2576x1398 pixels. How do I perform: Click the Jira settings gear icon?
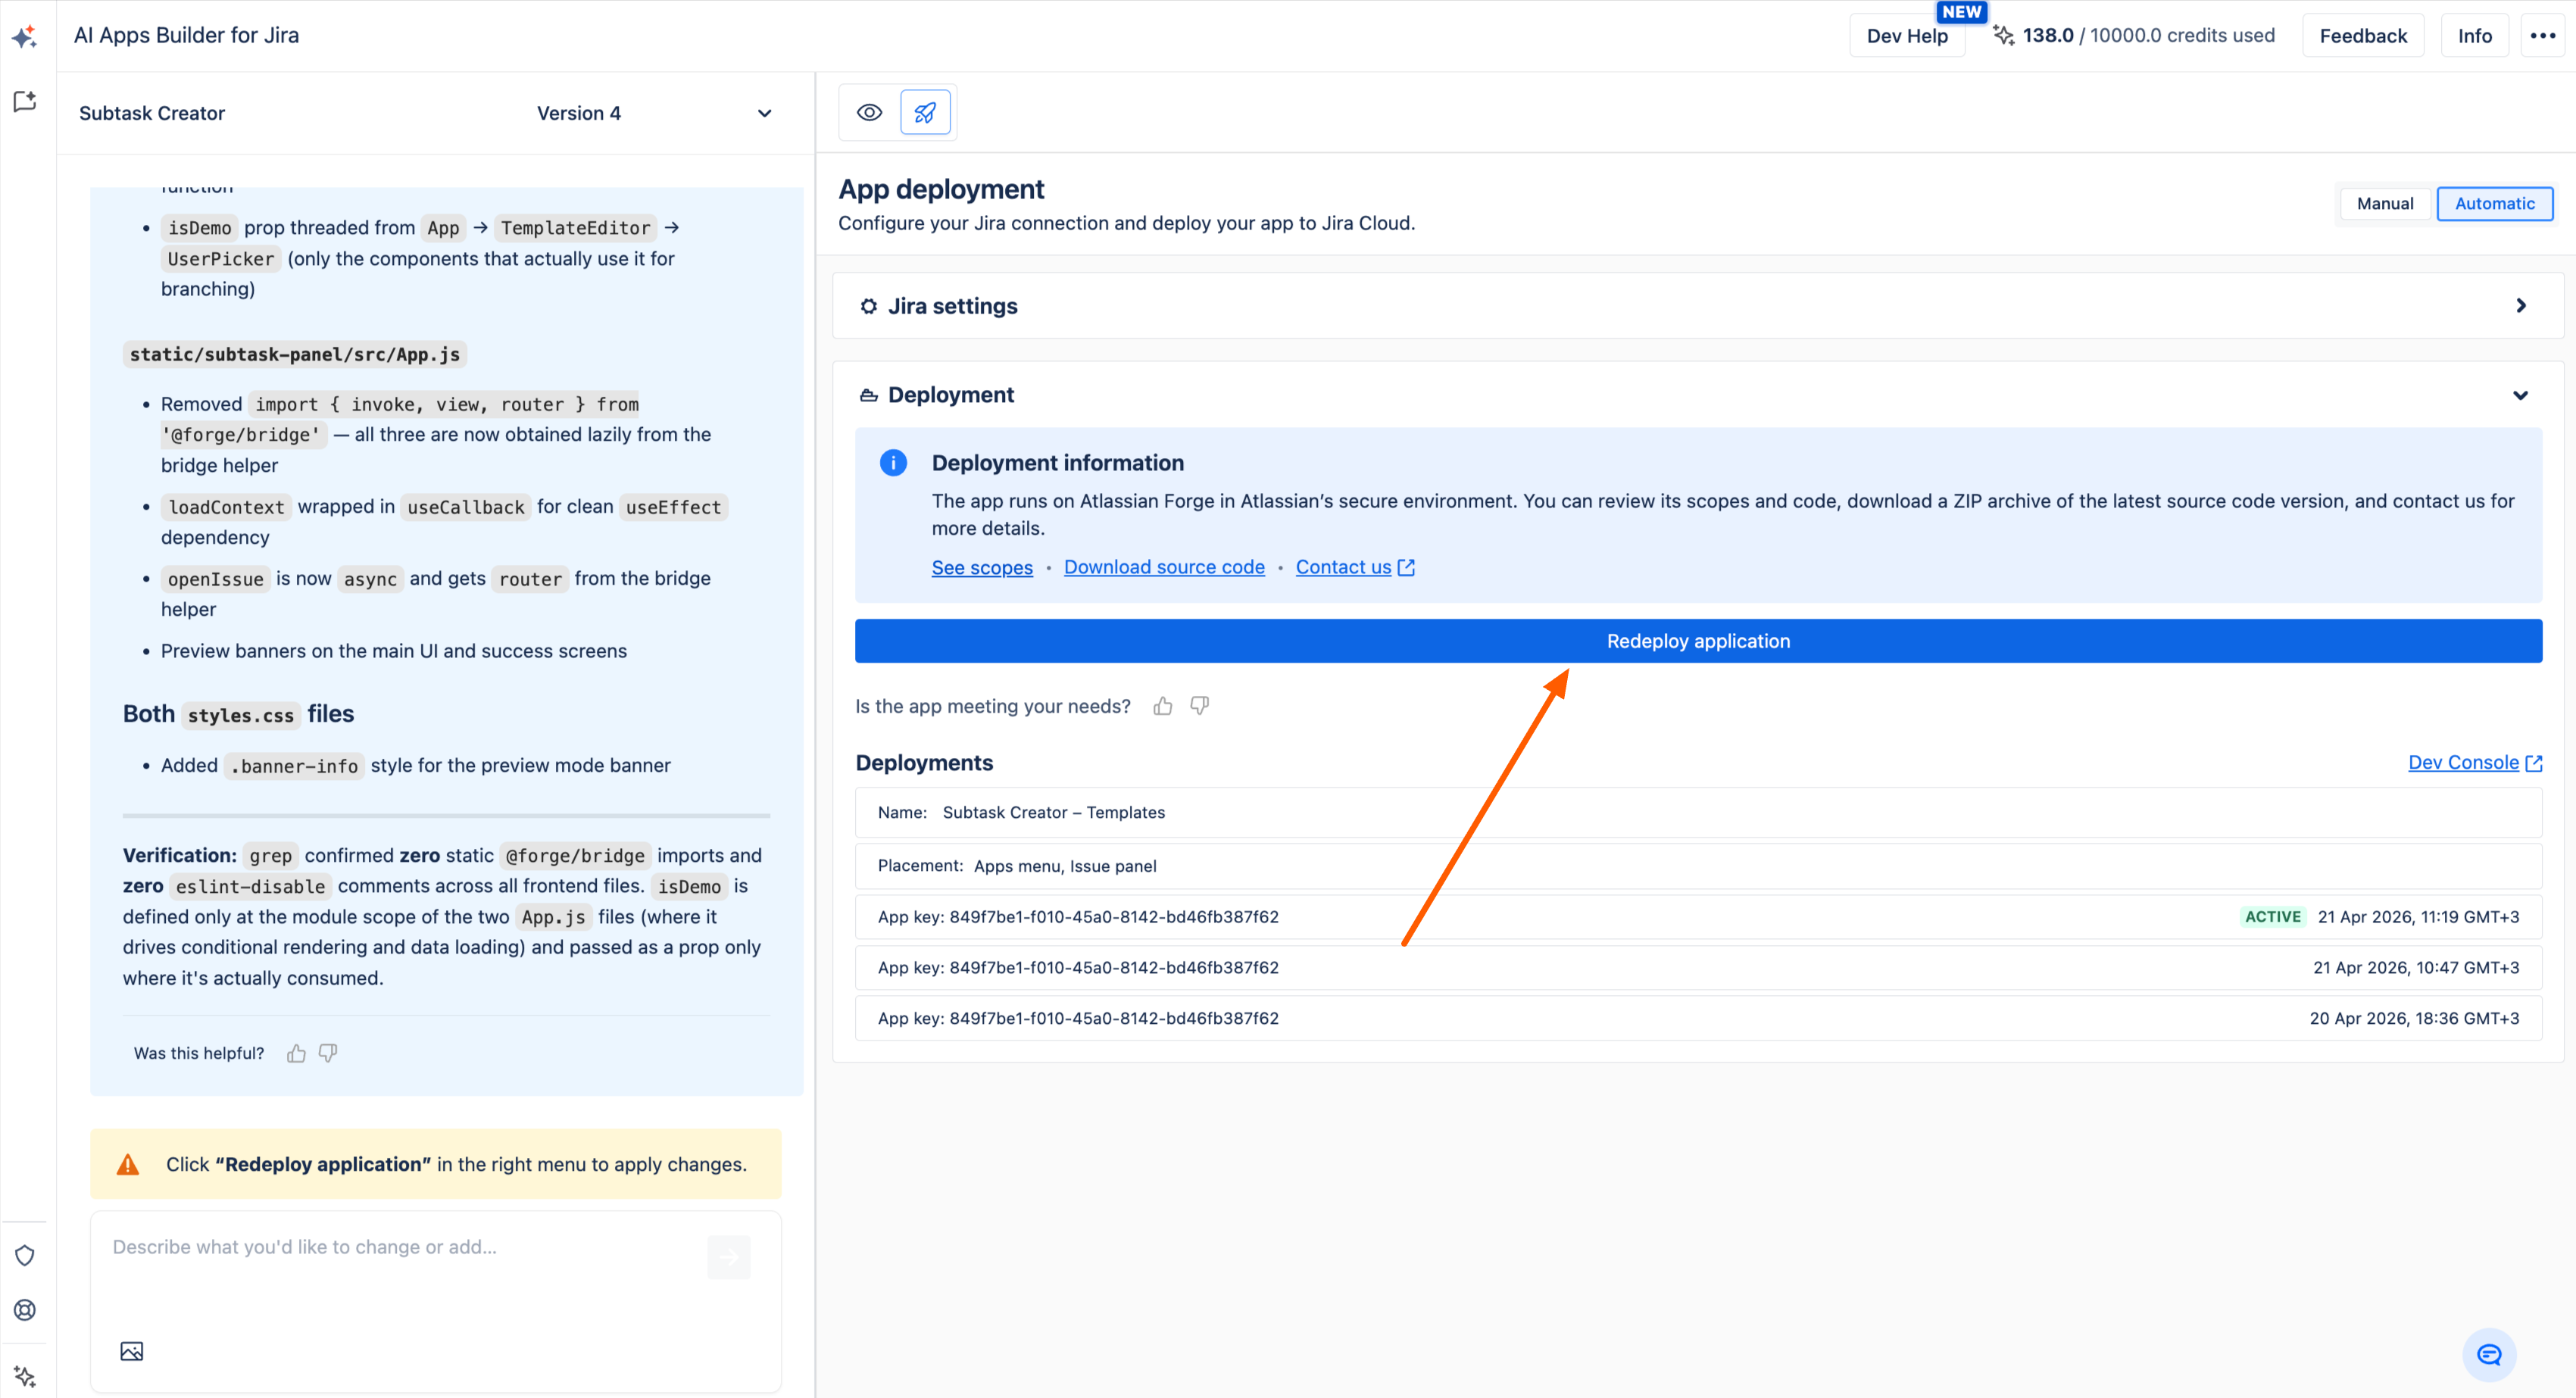[869, 306]
